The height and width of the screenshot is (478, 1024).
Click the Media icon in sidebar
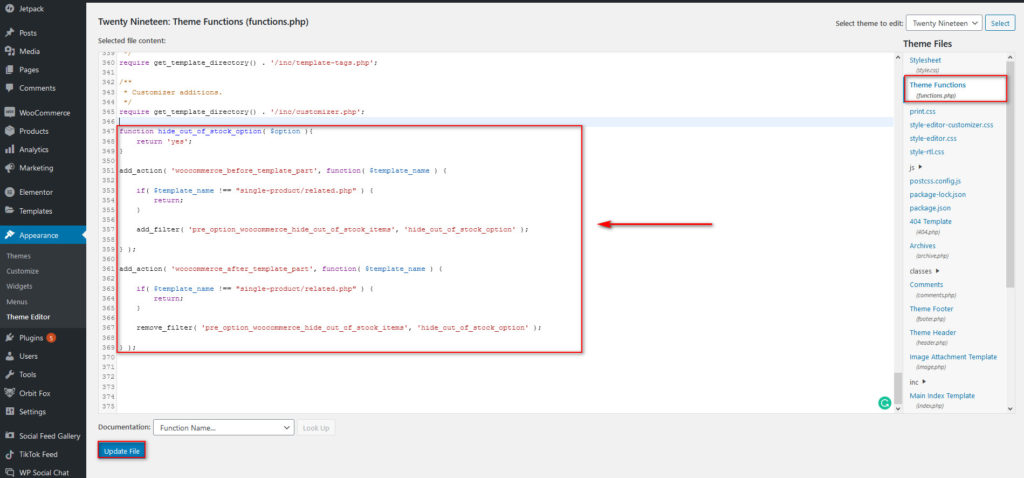point(9,51)
